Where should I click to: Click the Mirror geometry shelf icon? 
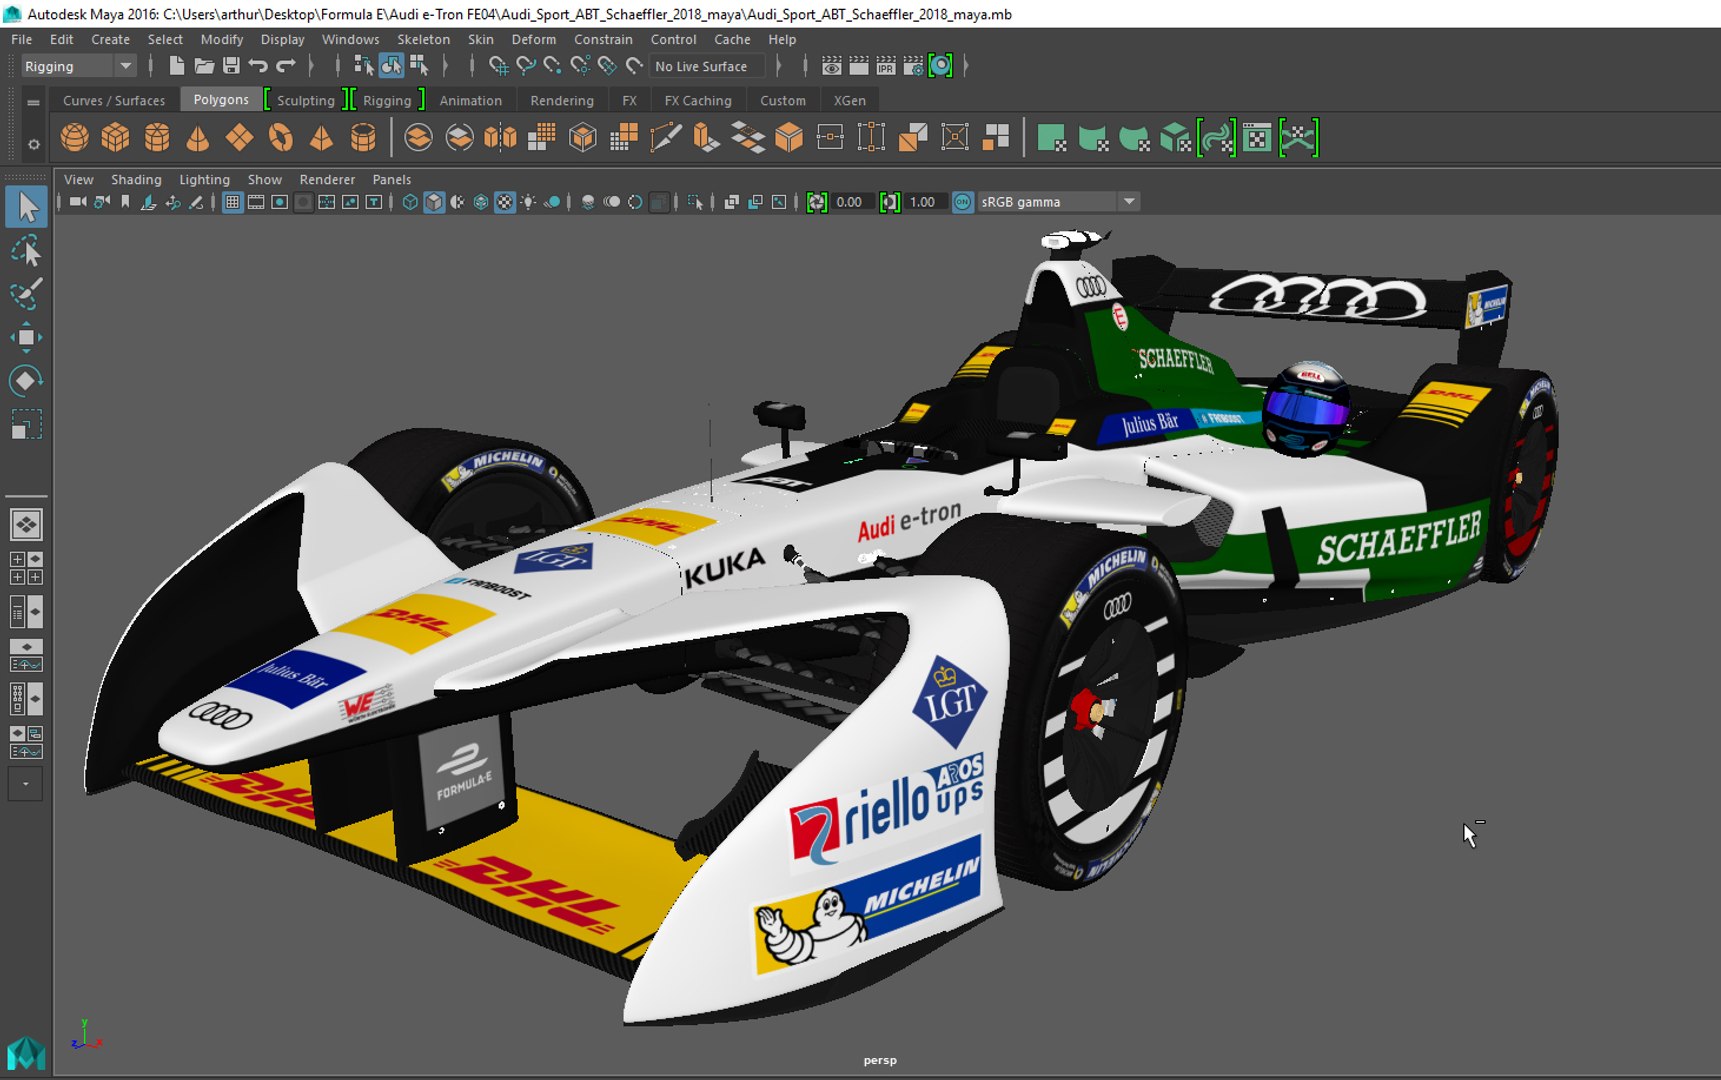click(x=500, y=137)
